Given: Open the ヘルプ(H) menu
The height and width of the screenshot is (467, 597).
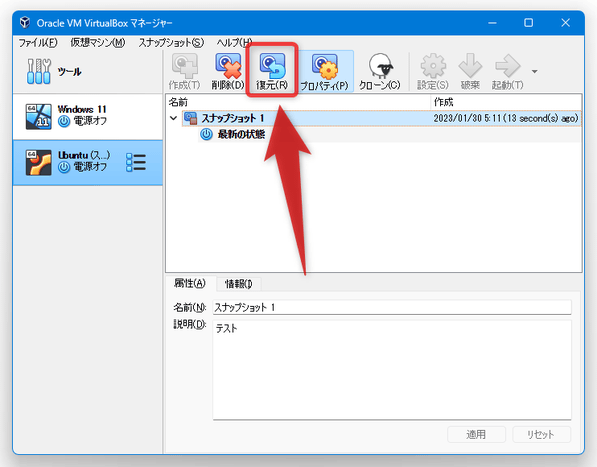Looking at the screenshot, I should (234, 43).
